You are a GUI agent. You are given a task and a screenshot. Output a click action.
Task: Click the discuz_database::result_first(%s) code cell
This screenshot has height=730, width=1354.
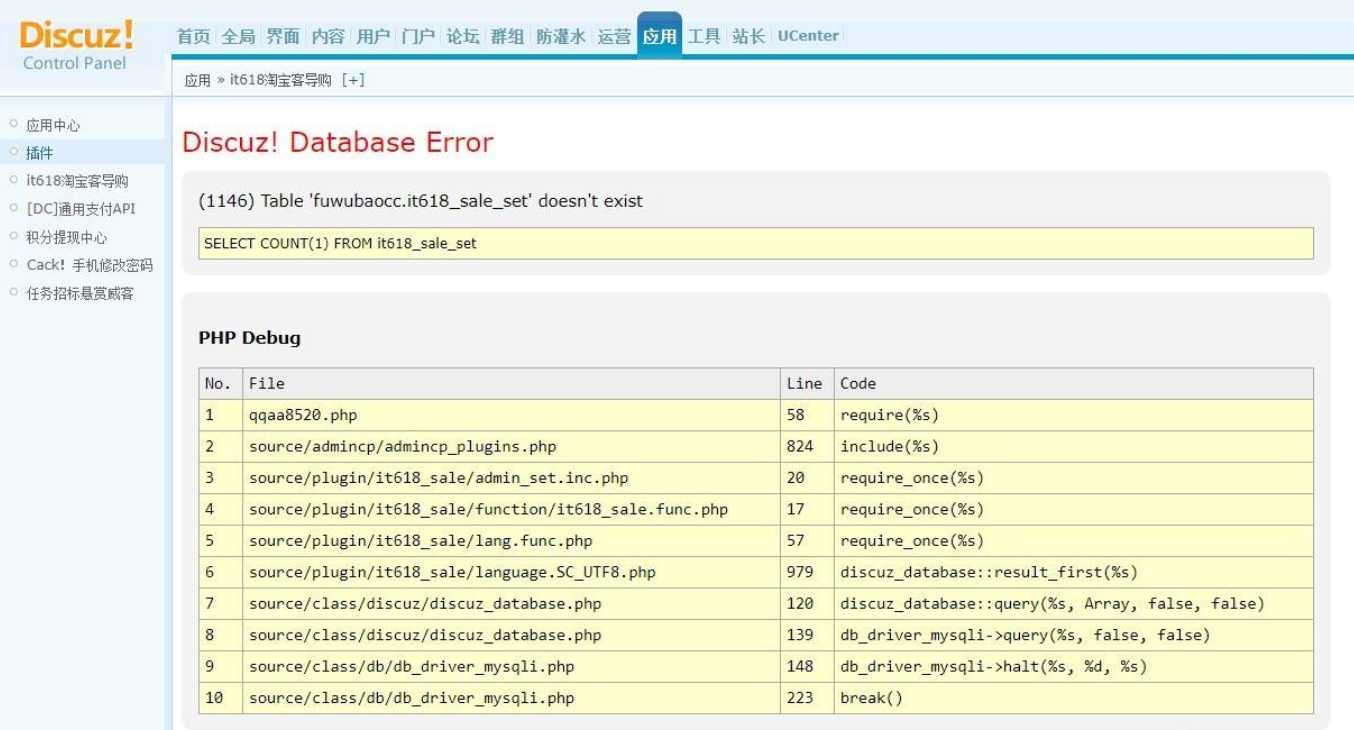click(x=1074, y=572)
